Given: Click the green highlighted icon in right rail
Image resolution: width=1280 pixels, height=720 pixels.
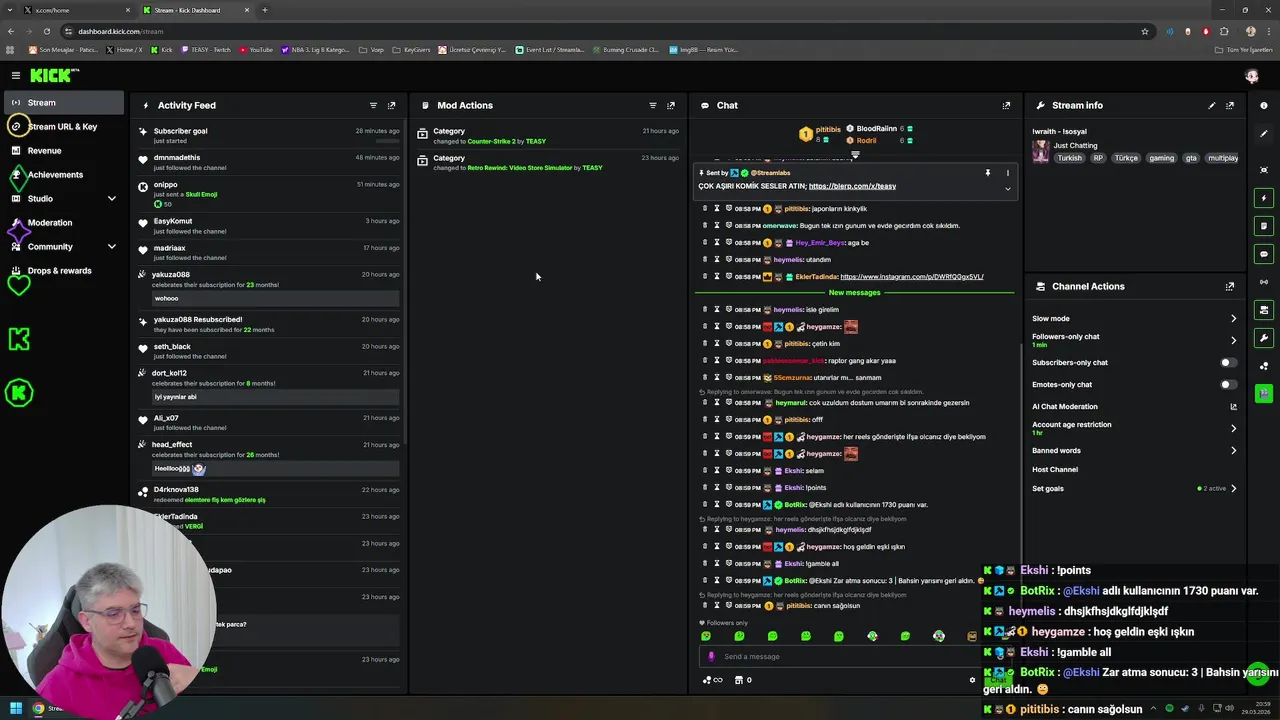Looking at the screenshot, I should pyautogui.click(x=1264, y=393).
